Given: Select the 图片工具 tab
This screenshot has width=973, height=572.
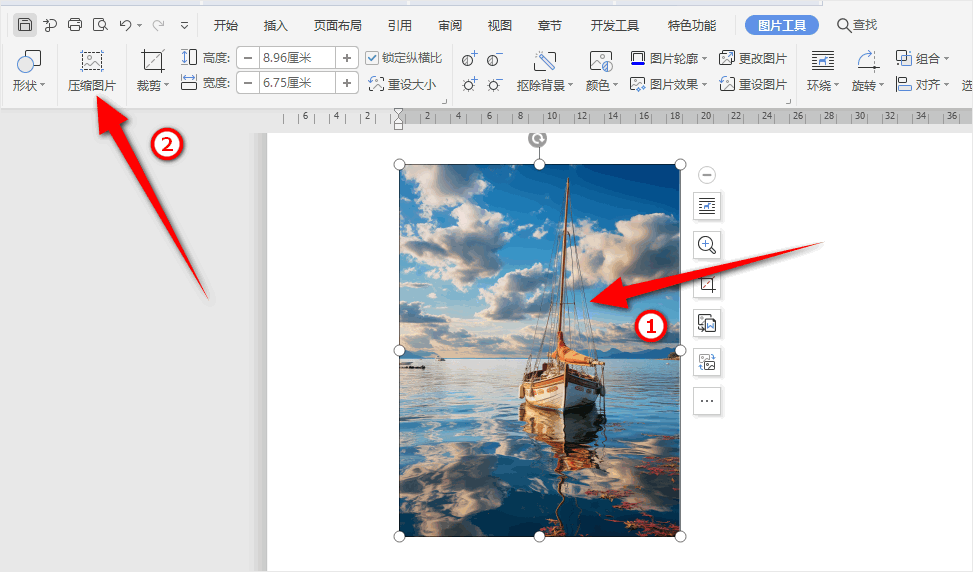Looking at the screenshot, I should pos(782,25).
